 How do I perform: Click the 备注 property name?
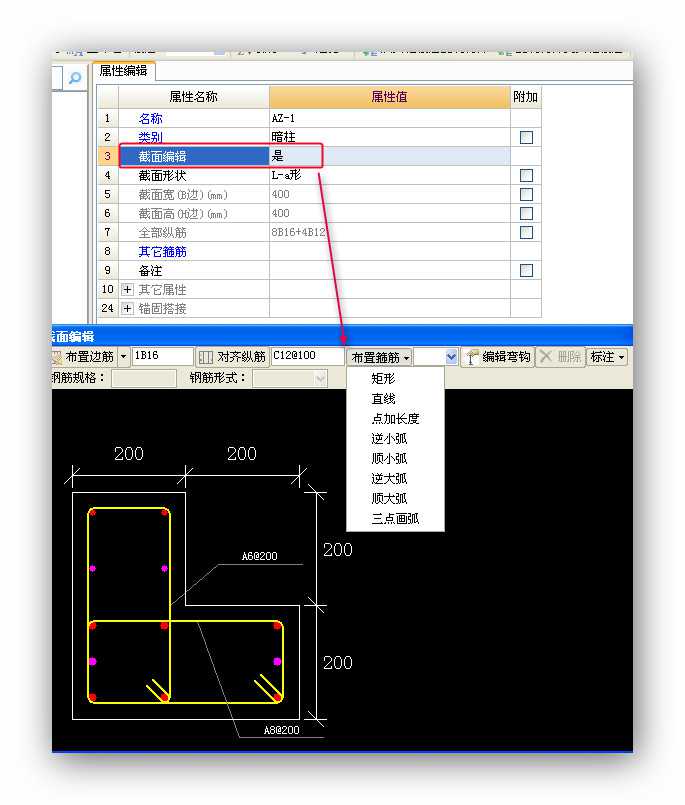150,271
